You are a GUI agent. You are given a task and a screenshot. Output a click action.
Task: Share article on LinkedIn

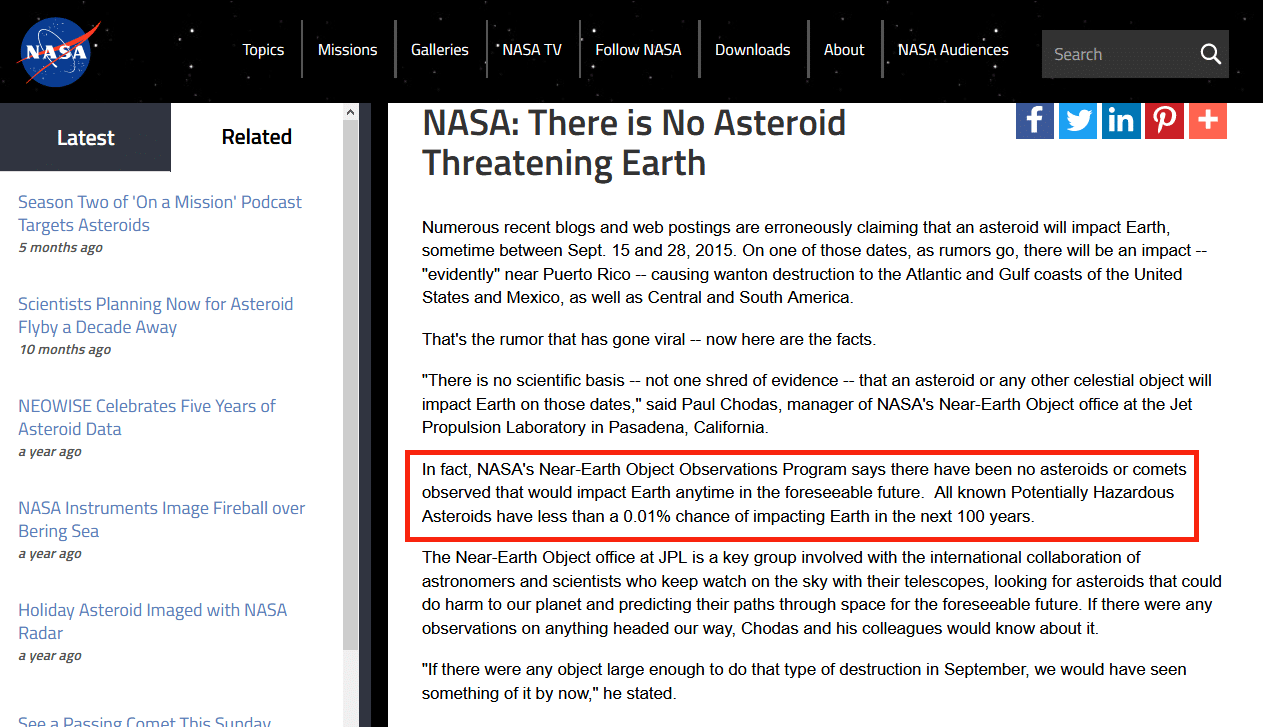[1121, 121]
